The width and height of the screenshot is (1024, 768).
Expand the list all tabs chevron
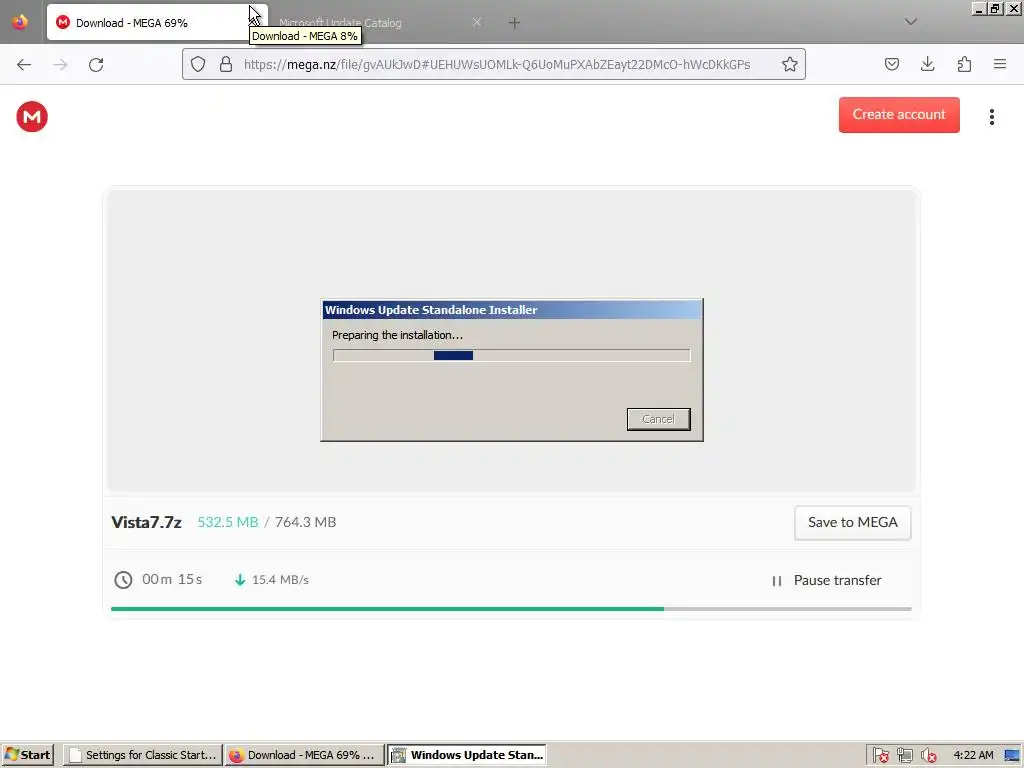910,22
